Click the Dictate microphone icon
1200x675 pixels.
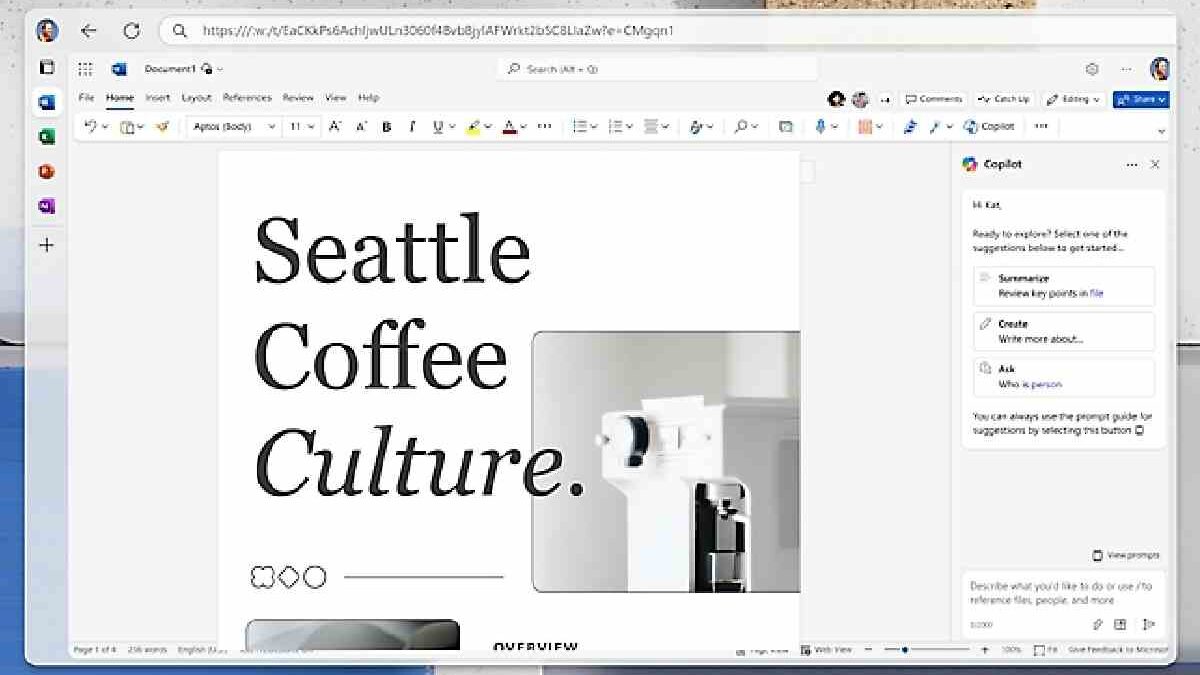pyautogui.click(x=820, y=127)
